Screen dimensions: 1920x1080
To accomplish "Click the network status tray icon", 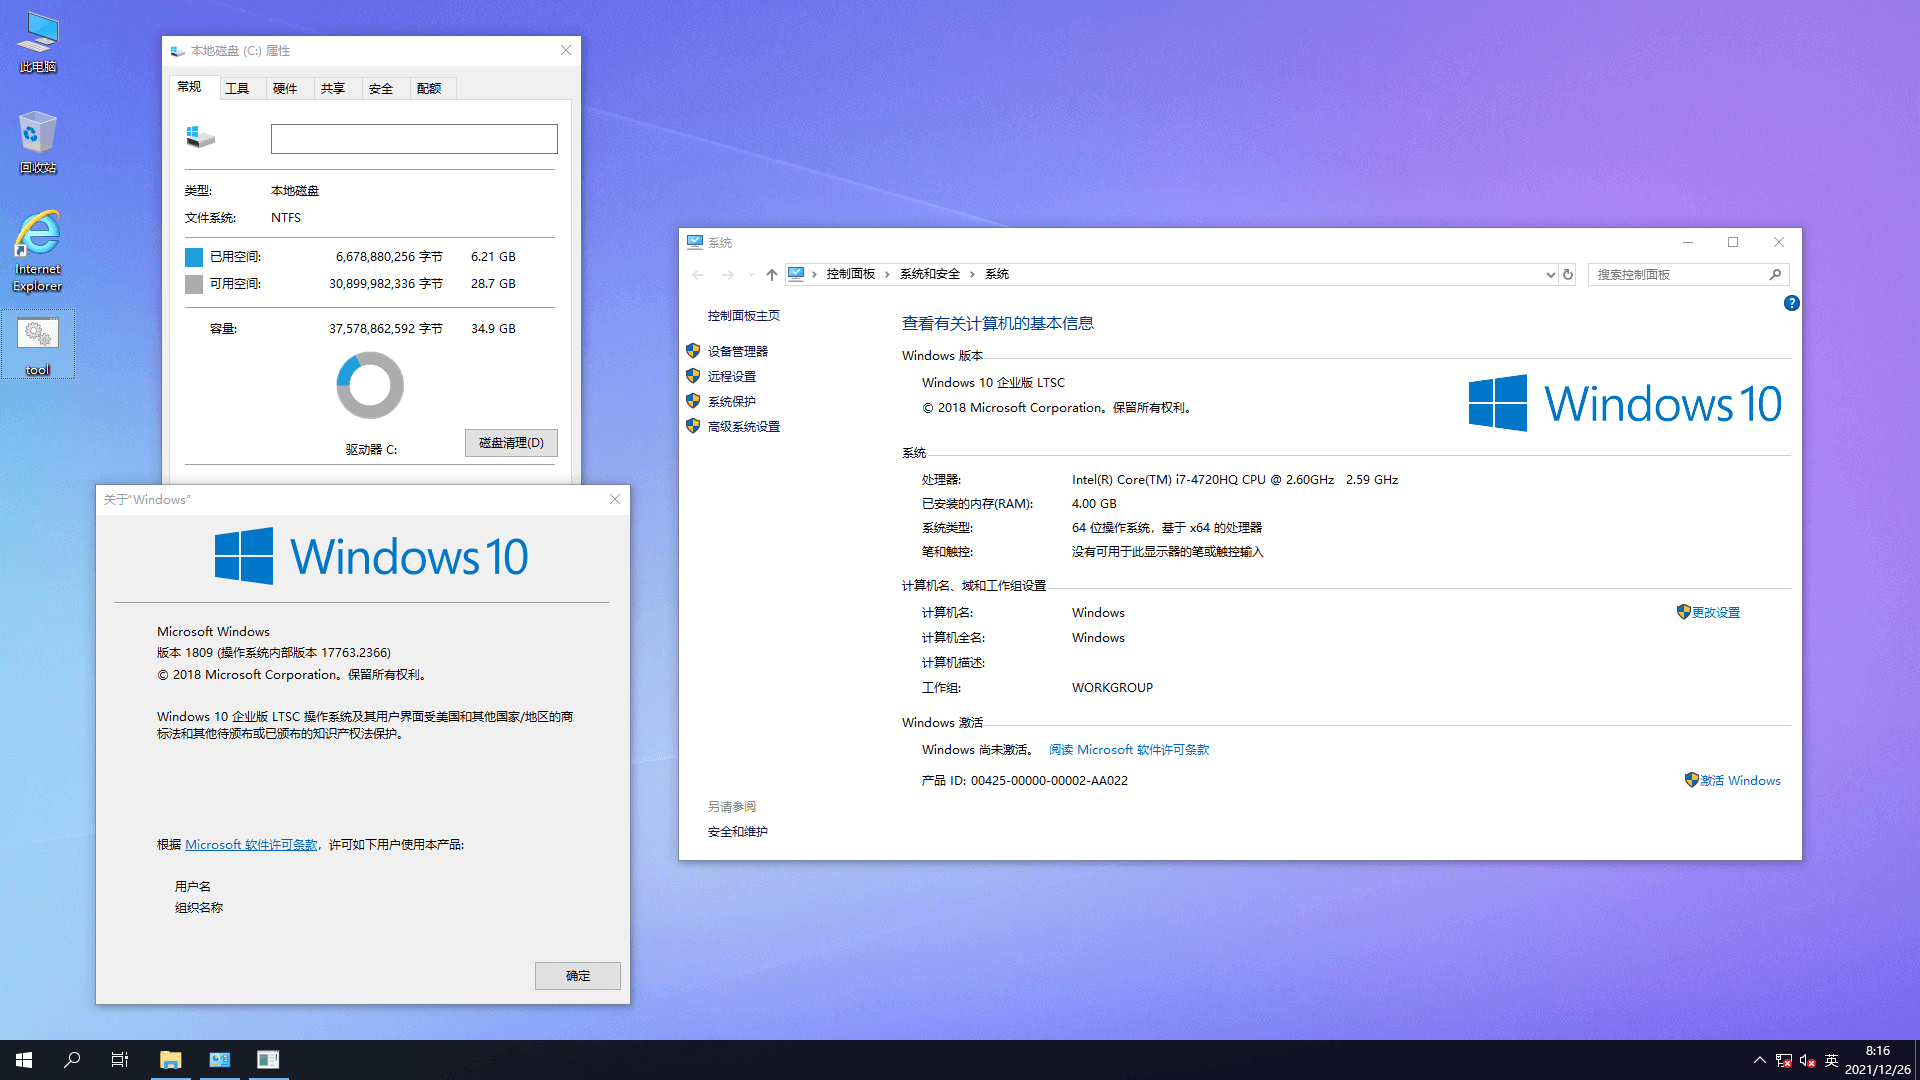I will (1784, 1060).
